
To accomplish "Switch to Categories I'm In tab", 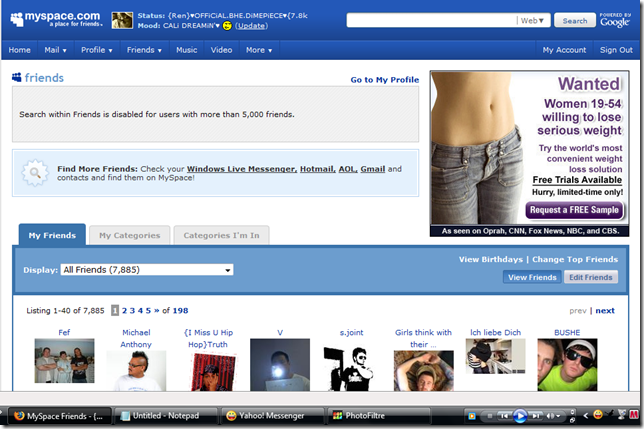I will click(221, 235).
